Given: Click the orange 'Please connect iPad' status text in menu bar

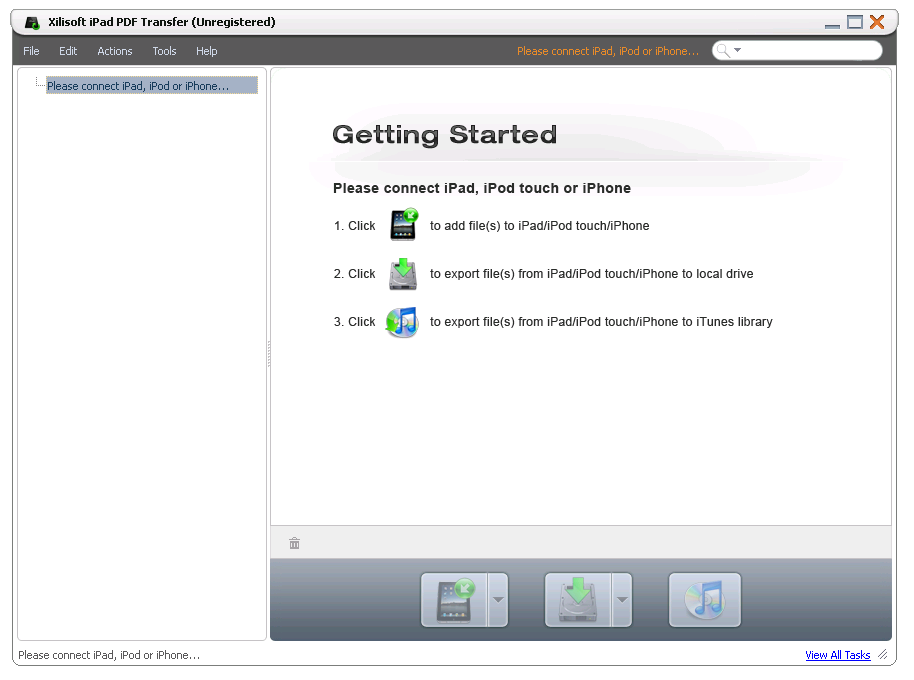Looking at the screenshot, I should [x=607, y=51].
